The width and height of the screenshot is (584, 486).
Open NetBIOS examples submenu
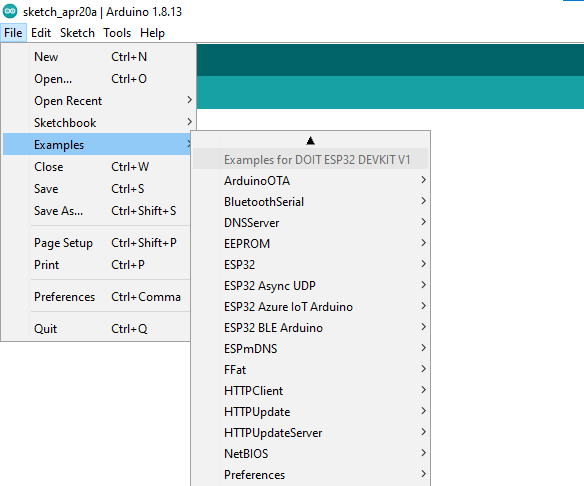click(x=311, y=454)
